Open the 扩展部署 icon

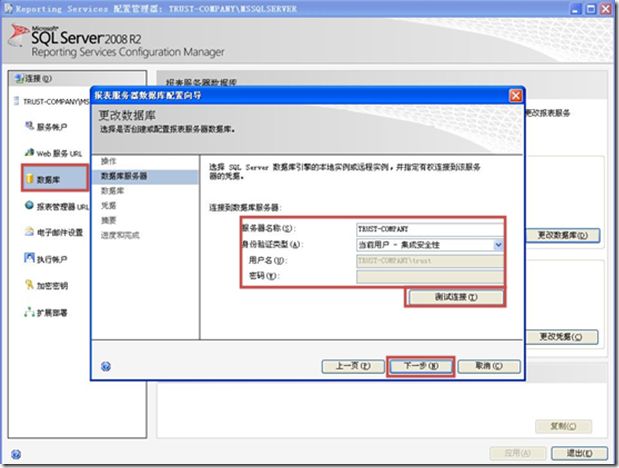pos(29,312)
